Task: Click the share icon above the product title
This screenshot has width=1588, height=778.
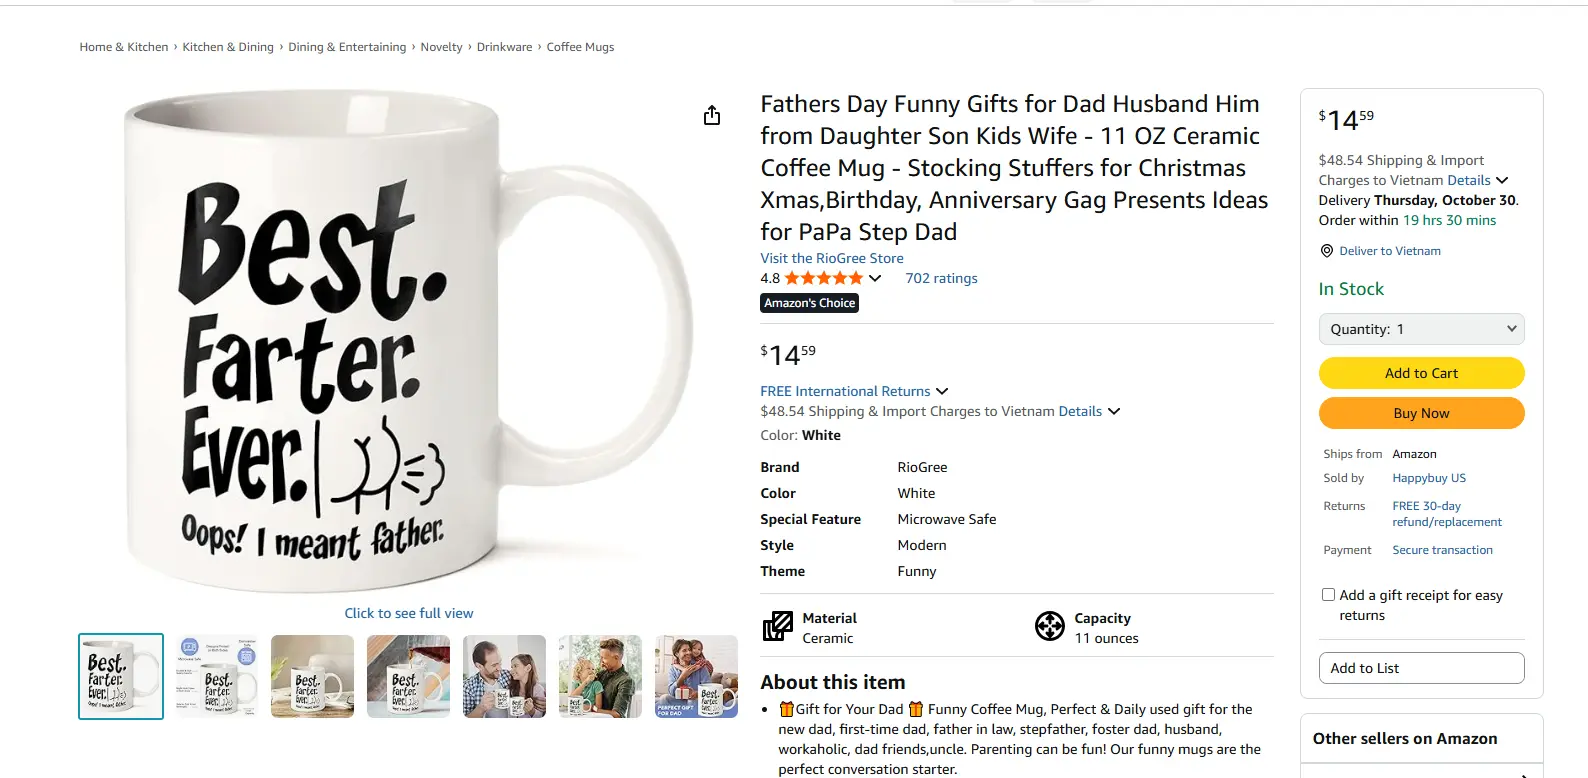Action: pos(711,115)
